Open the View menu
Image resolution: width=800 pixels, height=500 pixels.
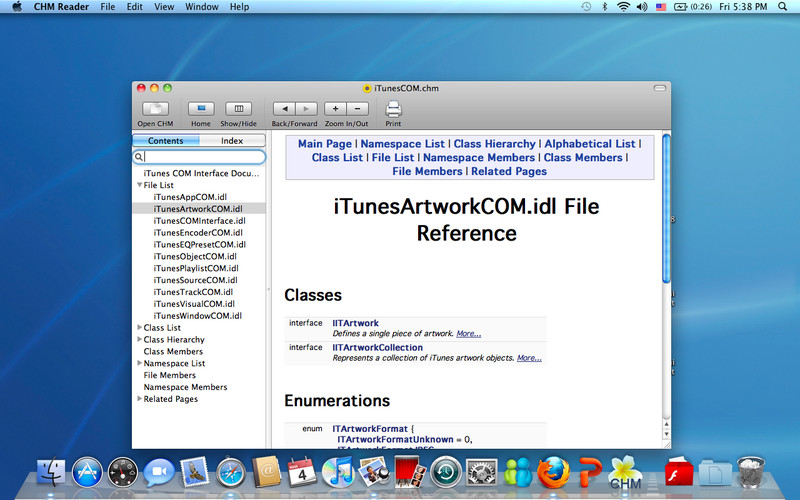(164, 7)
